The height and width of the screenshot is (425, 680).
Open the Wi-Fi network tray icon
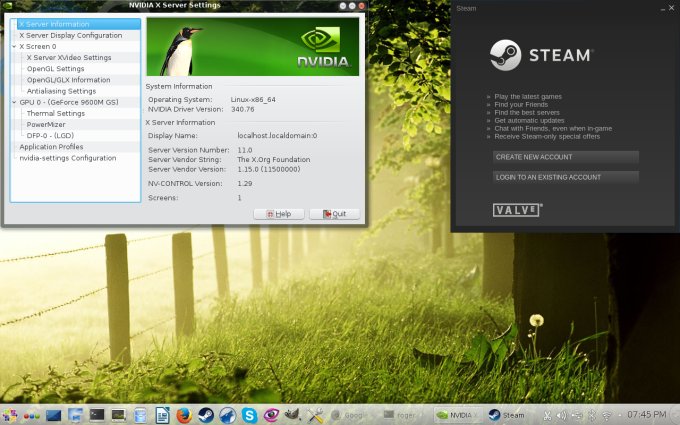(606, 416)
